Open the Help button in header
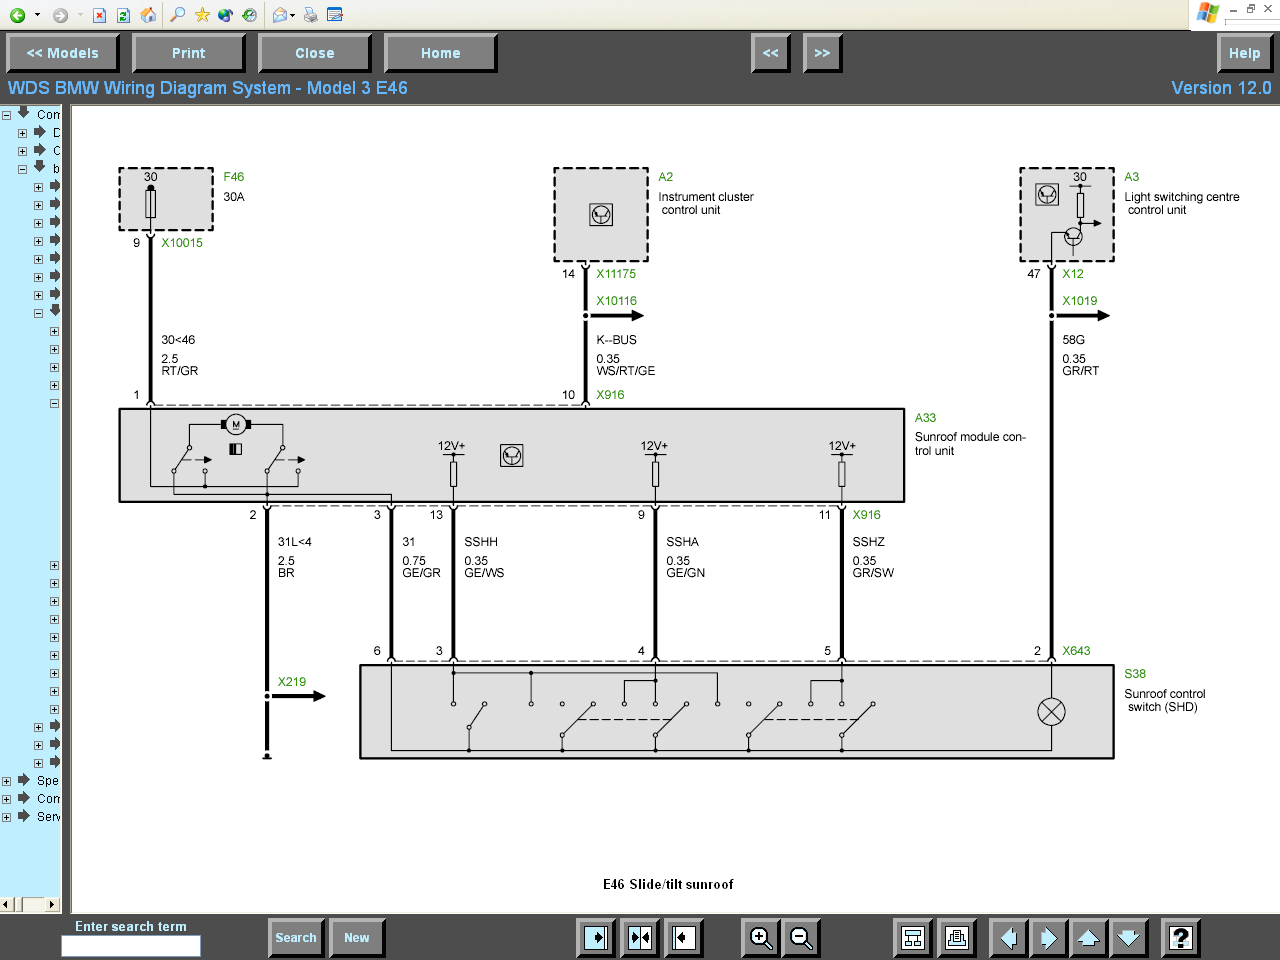Viewport: 1280px width, 960px height. (1244, 53)
